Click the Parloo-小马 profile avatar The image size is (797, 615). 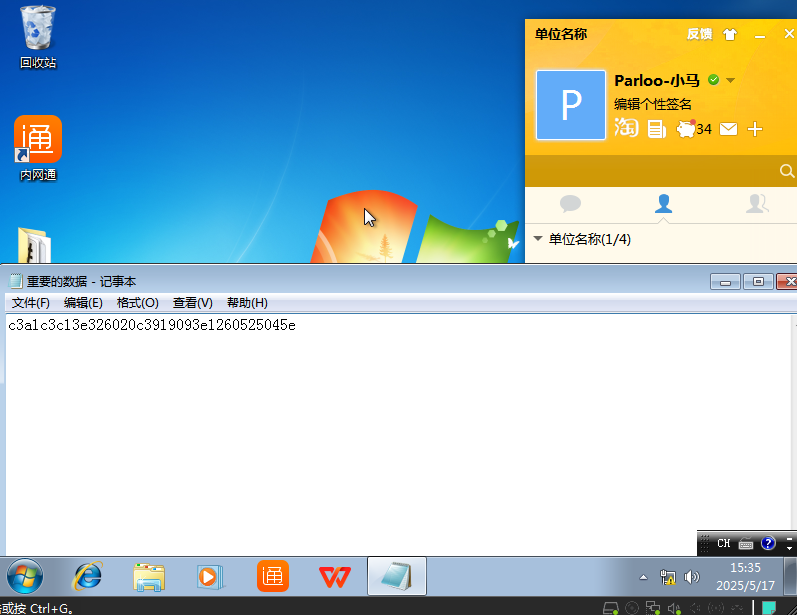571,105
